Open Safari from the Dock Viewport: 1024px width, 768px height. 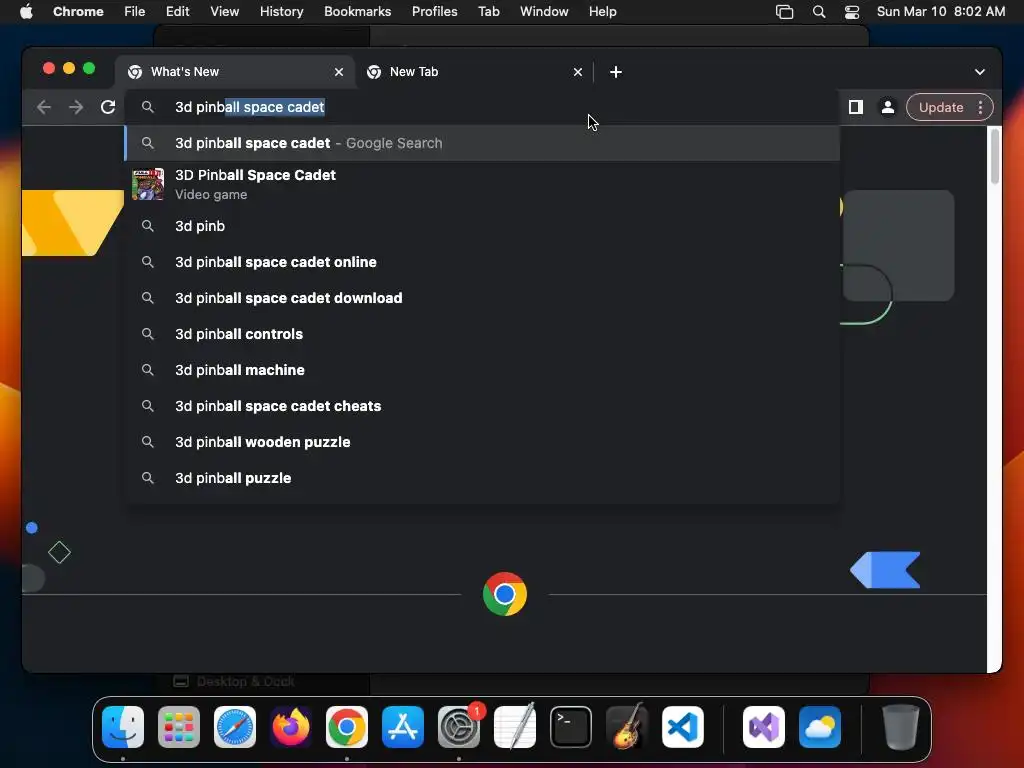pyautogui.click(x=235, y=727)
